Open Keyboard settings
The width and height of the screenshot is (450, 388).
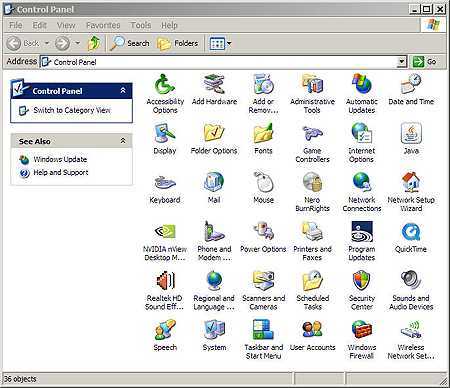(165, 188)
